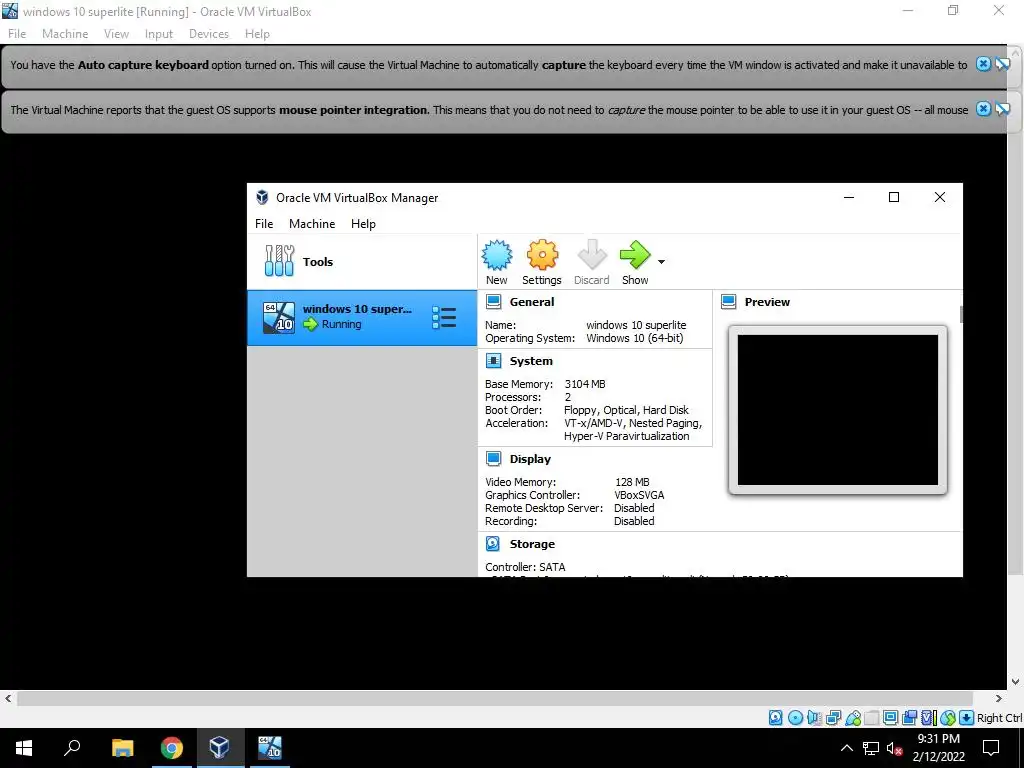Click the System section chip icon
Image resolution: width=1024 pixels, height=768 pixels.
tap(494, 360)
